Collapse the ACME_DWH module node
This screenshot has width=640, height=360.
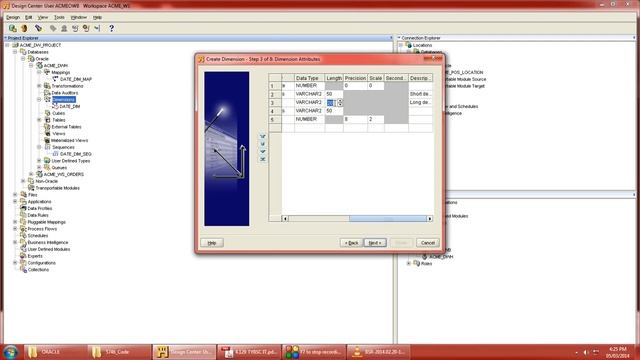(x=31, y=65)
